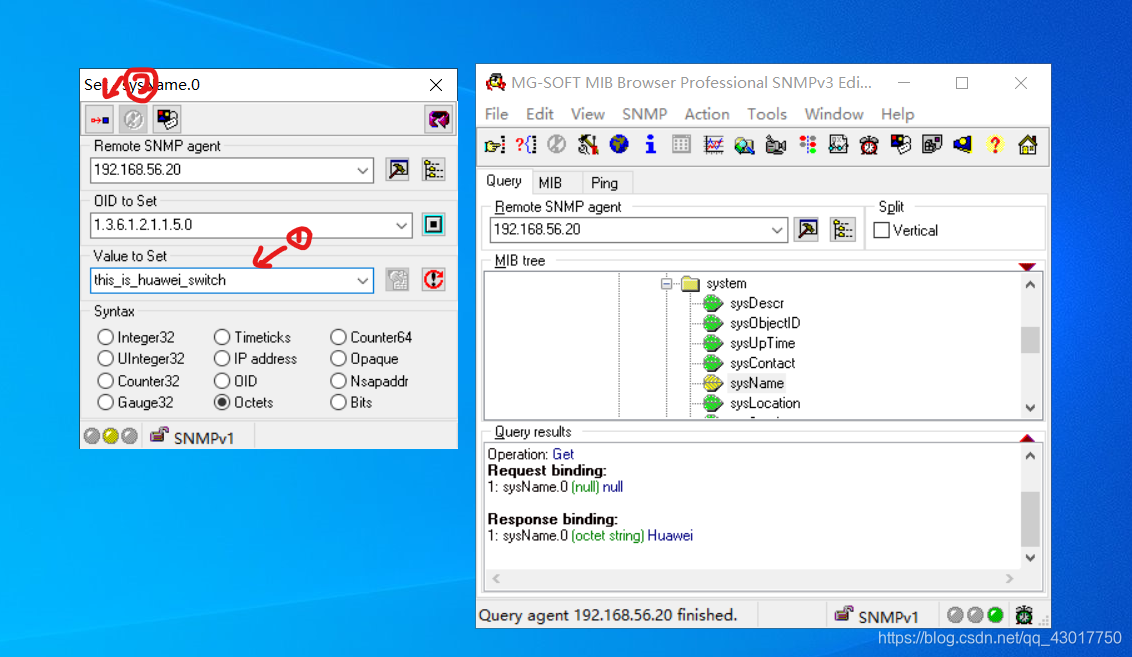Open the Edit menu
The height and width of the screenshot is (657, 1132).
(539, 114)
